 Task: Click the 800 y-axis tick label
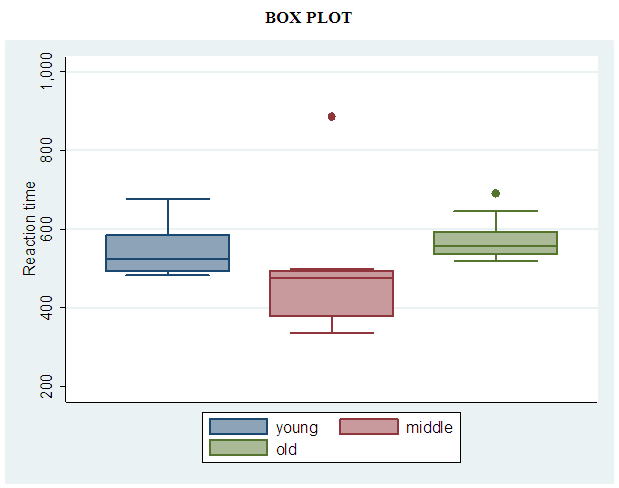[47, 151]
